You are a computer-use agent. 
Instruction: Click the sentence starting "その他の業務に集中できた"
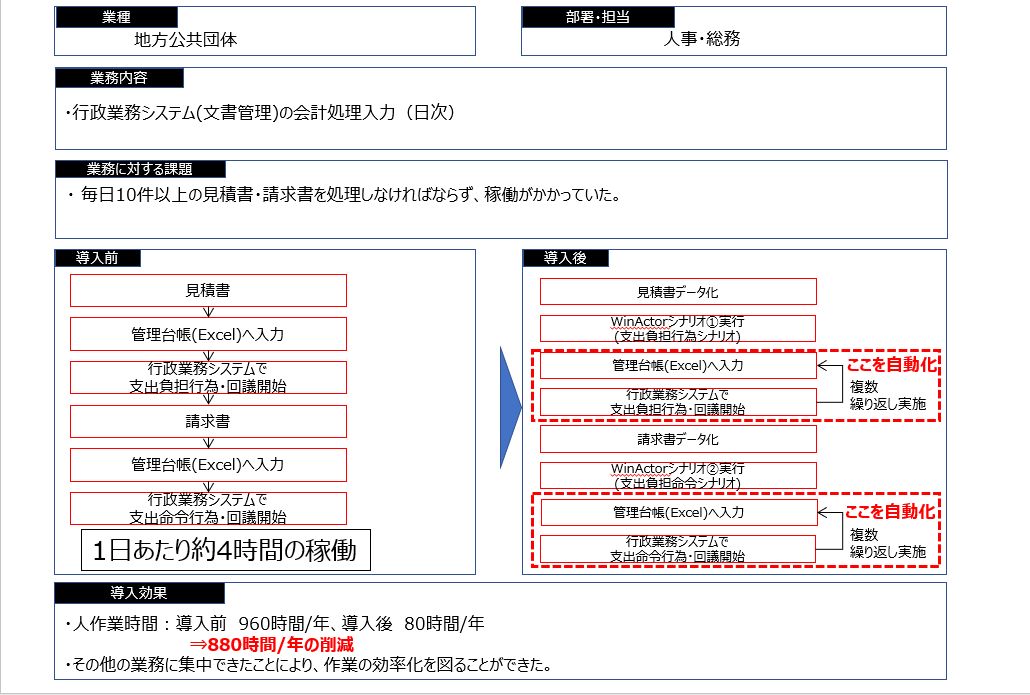308,665
